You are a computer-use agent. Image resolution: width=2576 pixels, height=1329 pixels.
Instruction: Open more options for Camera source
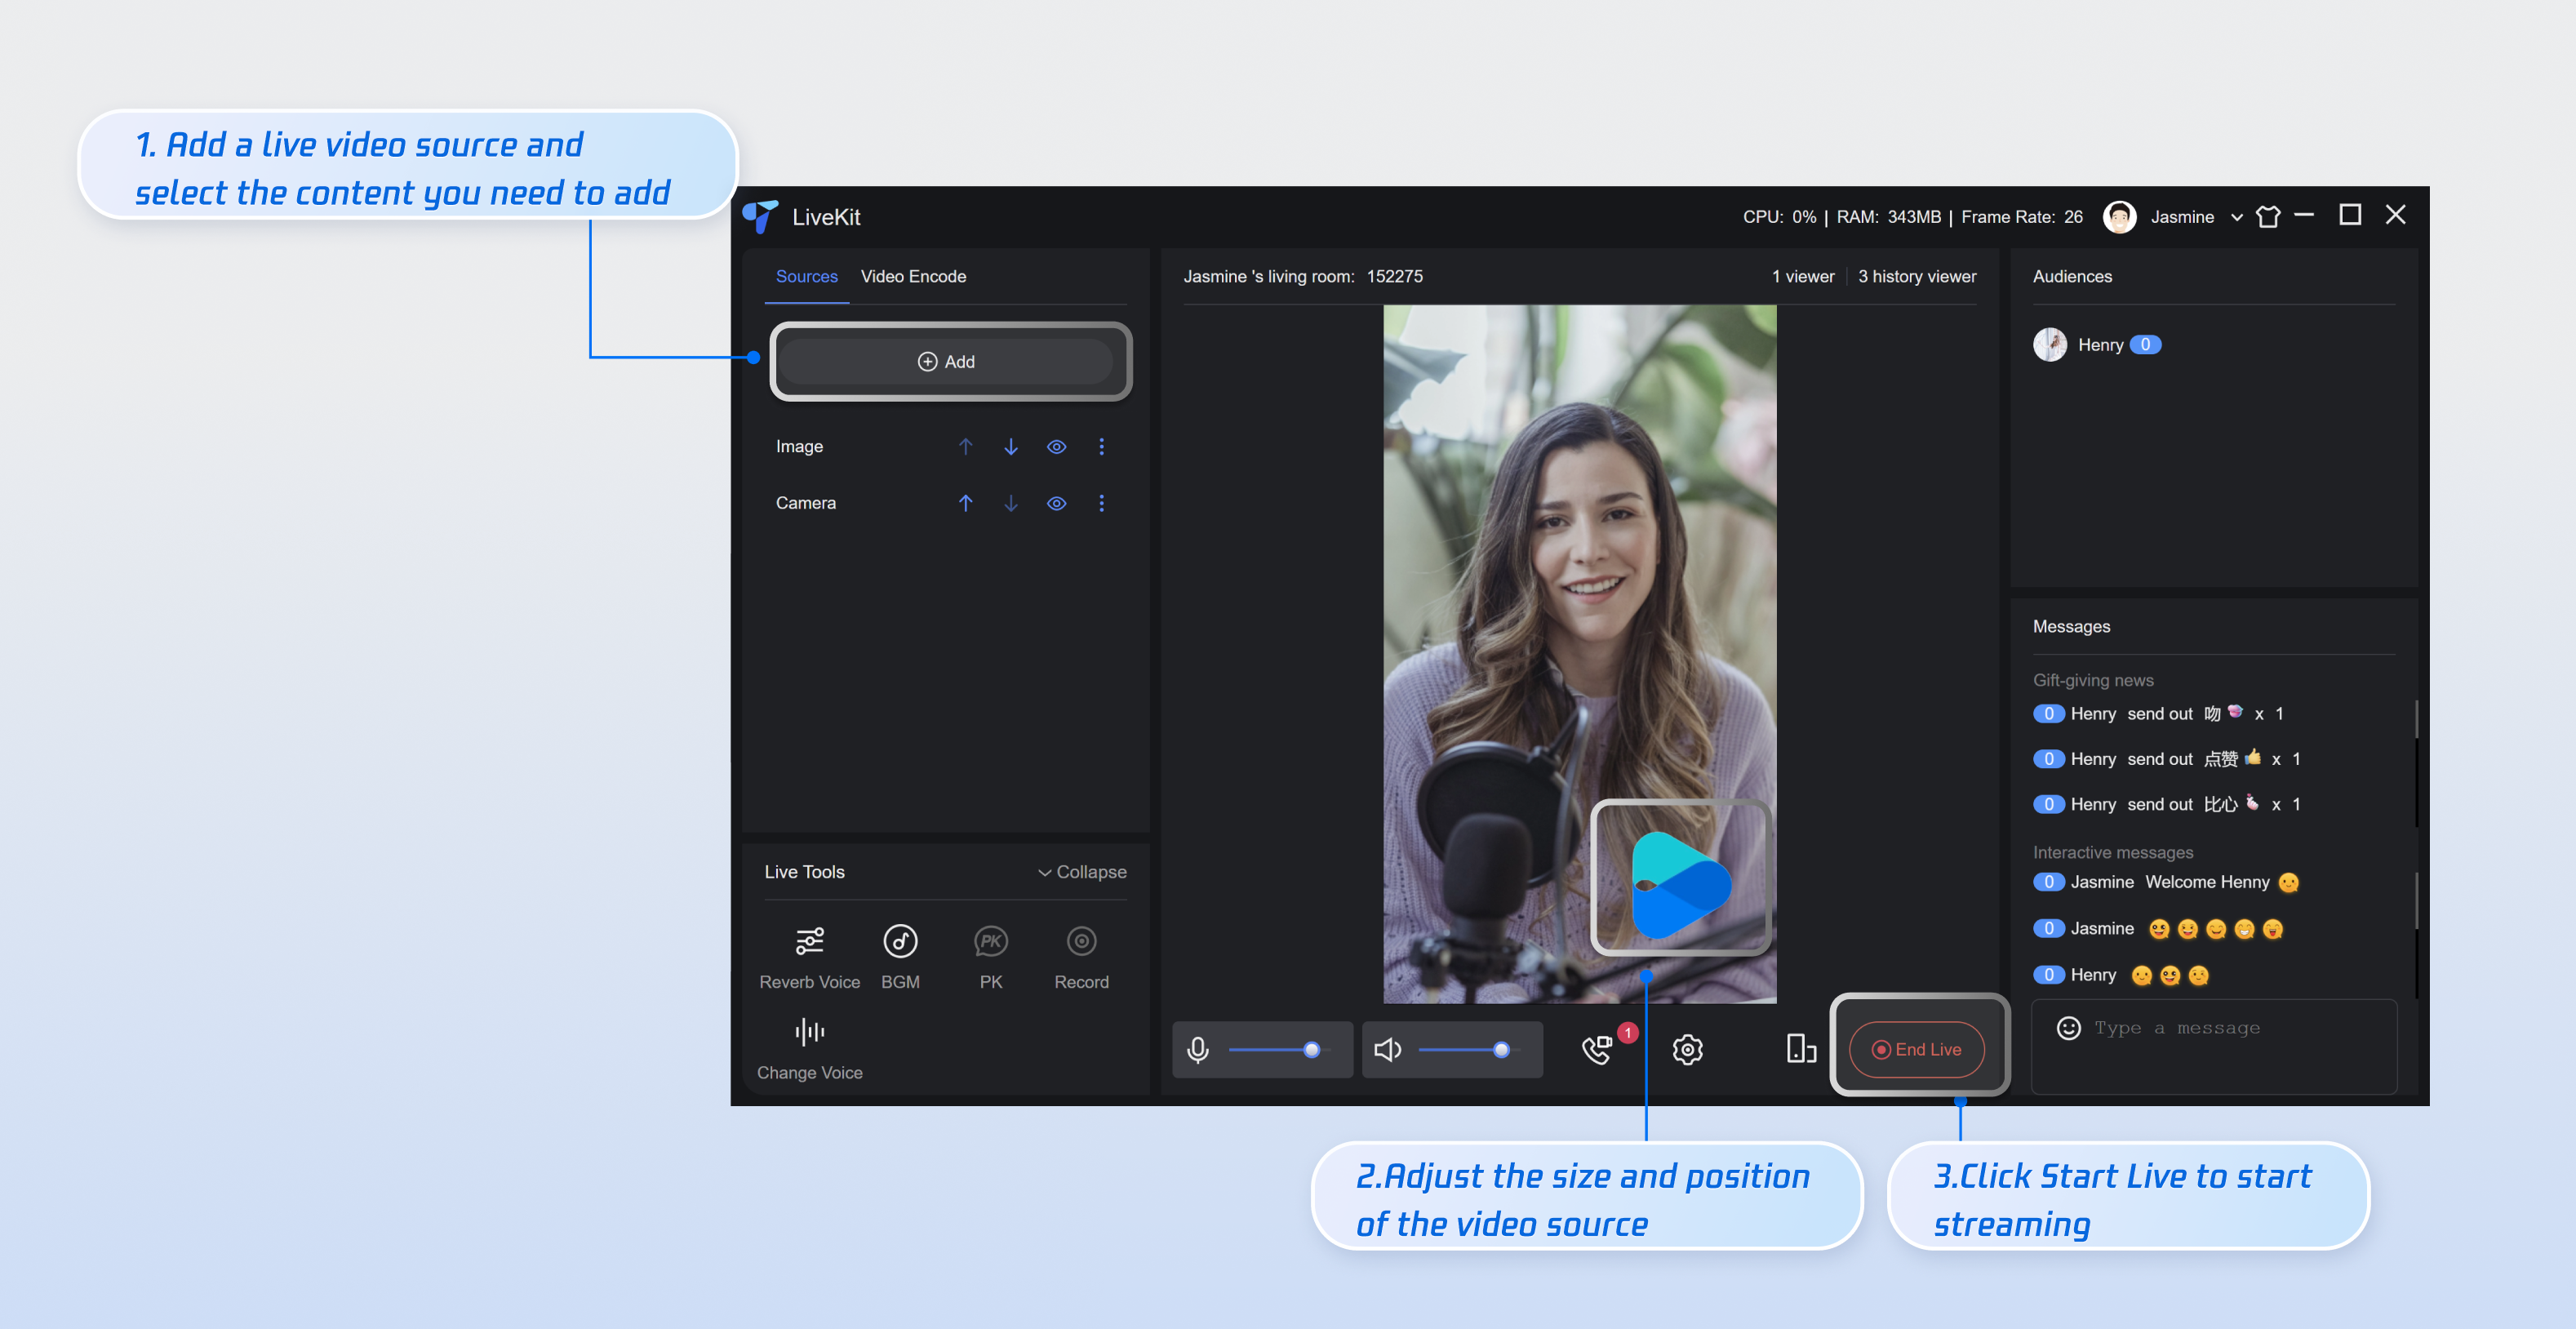pos(1101,503)
